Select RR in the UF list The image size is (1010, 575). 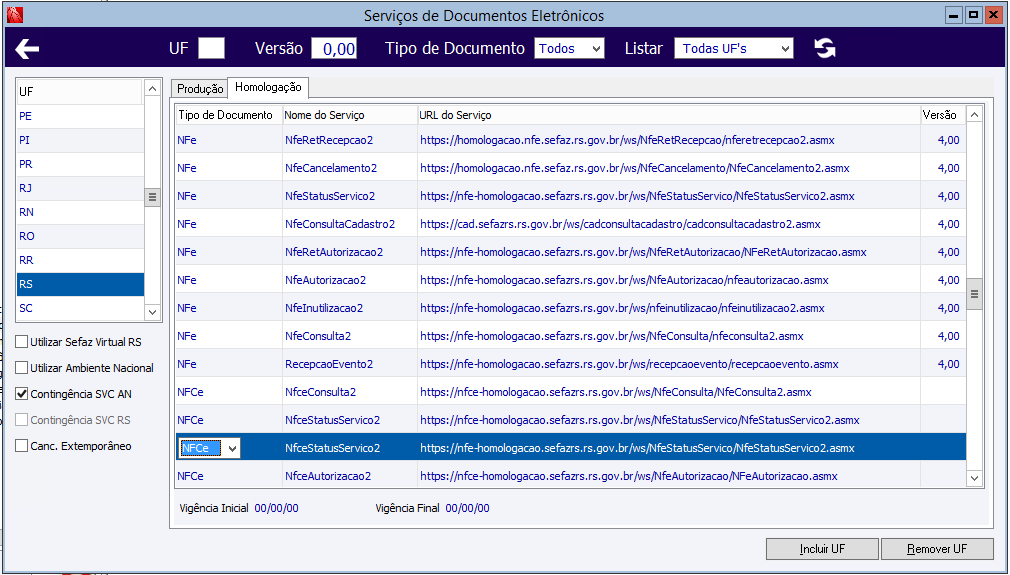click(80, 260)
